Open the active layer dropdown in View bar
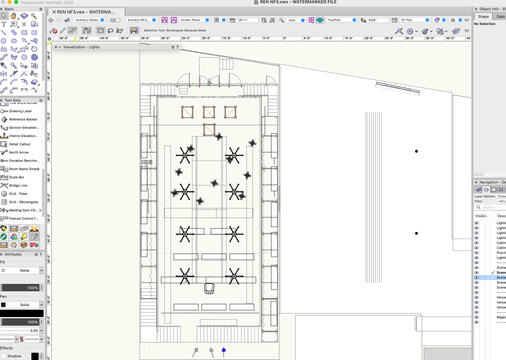The width and height of the screenshot is (506, 360). (x=141, y=20)
